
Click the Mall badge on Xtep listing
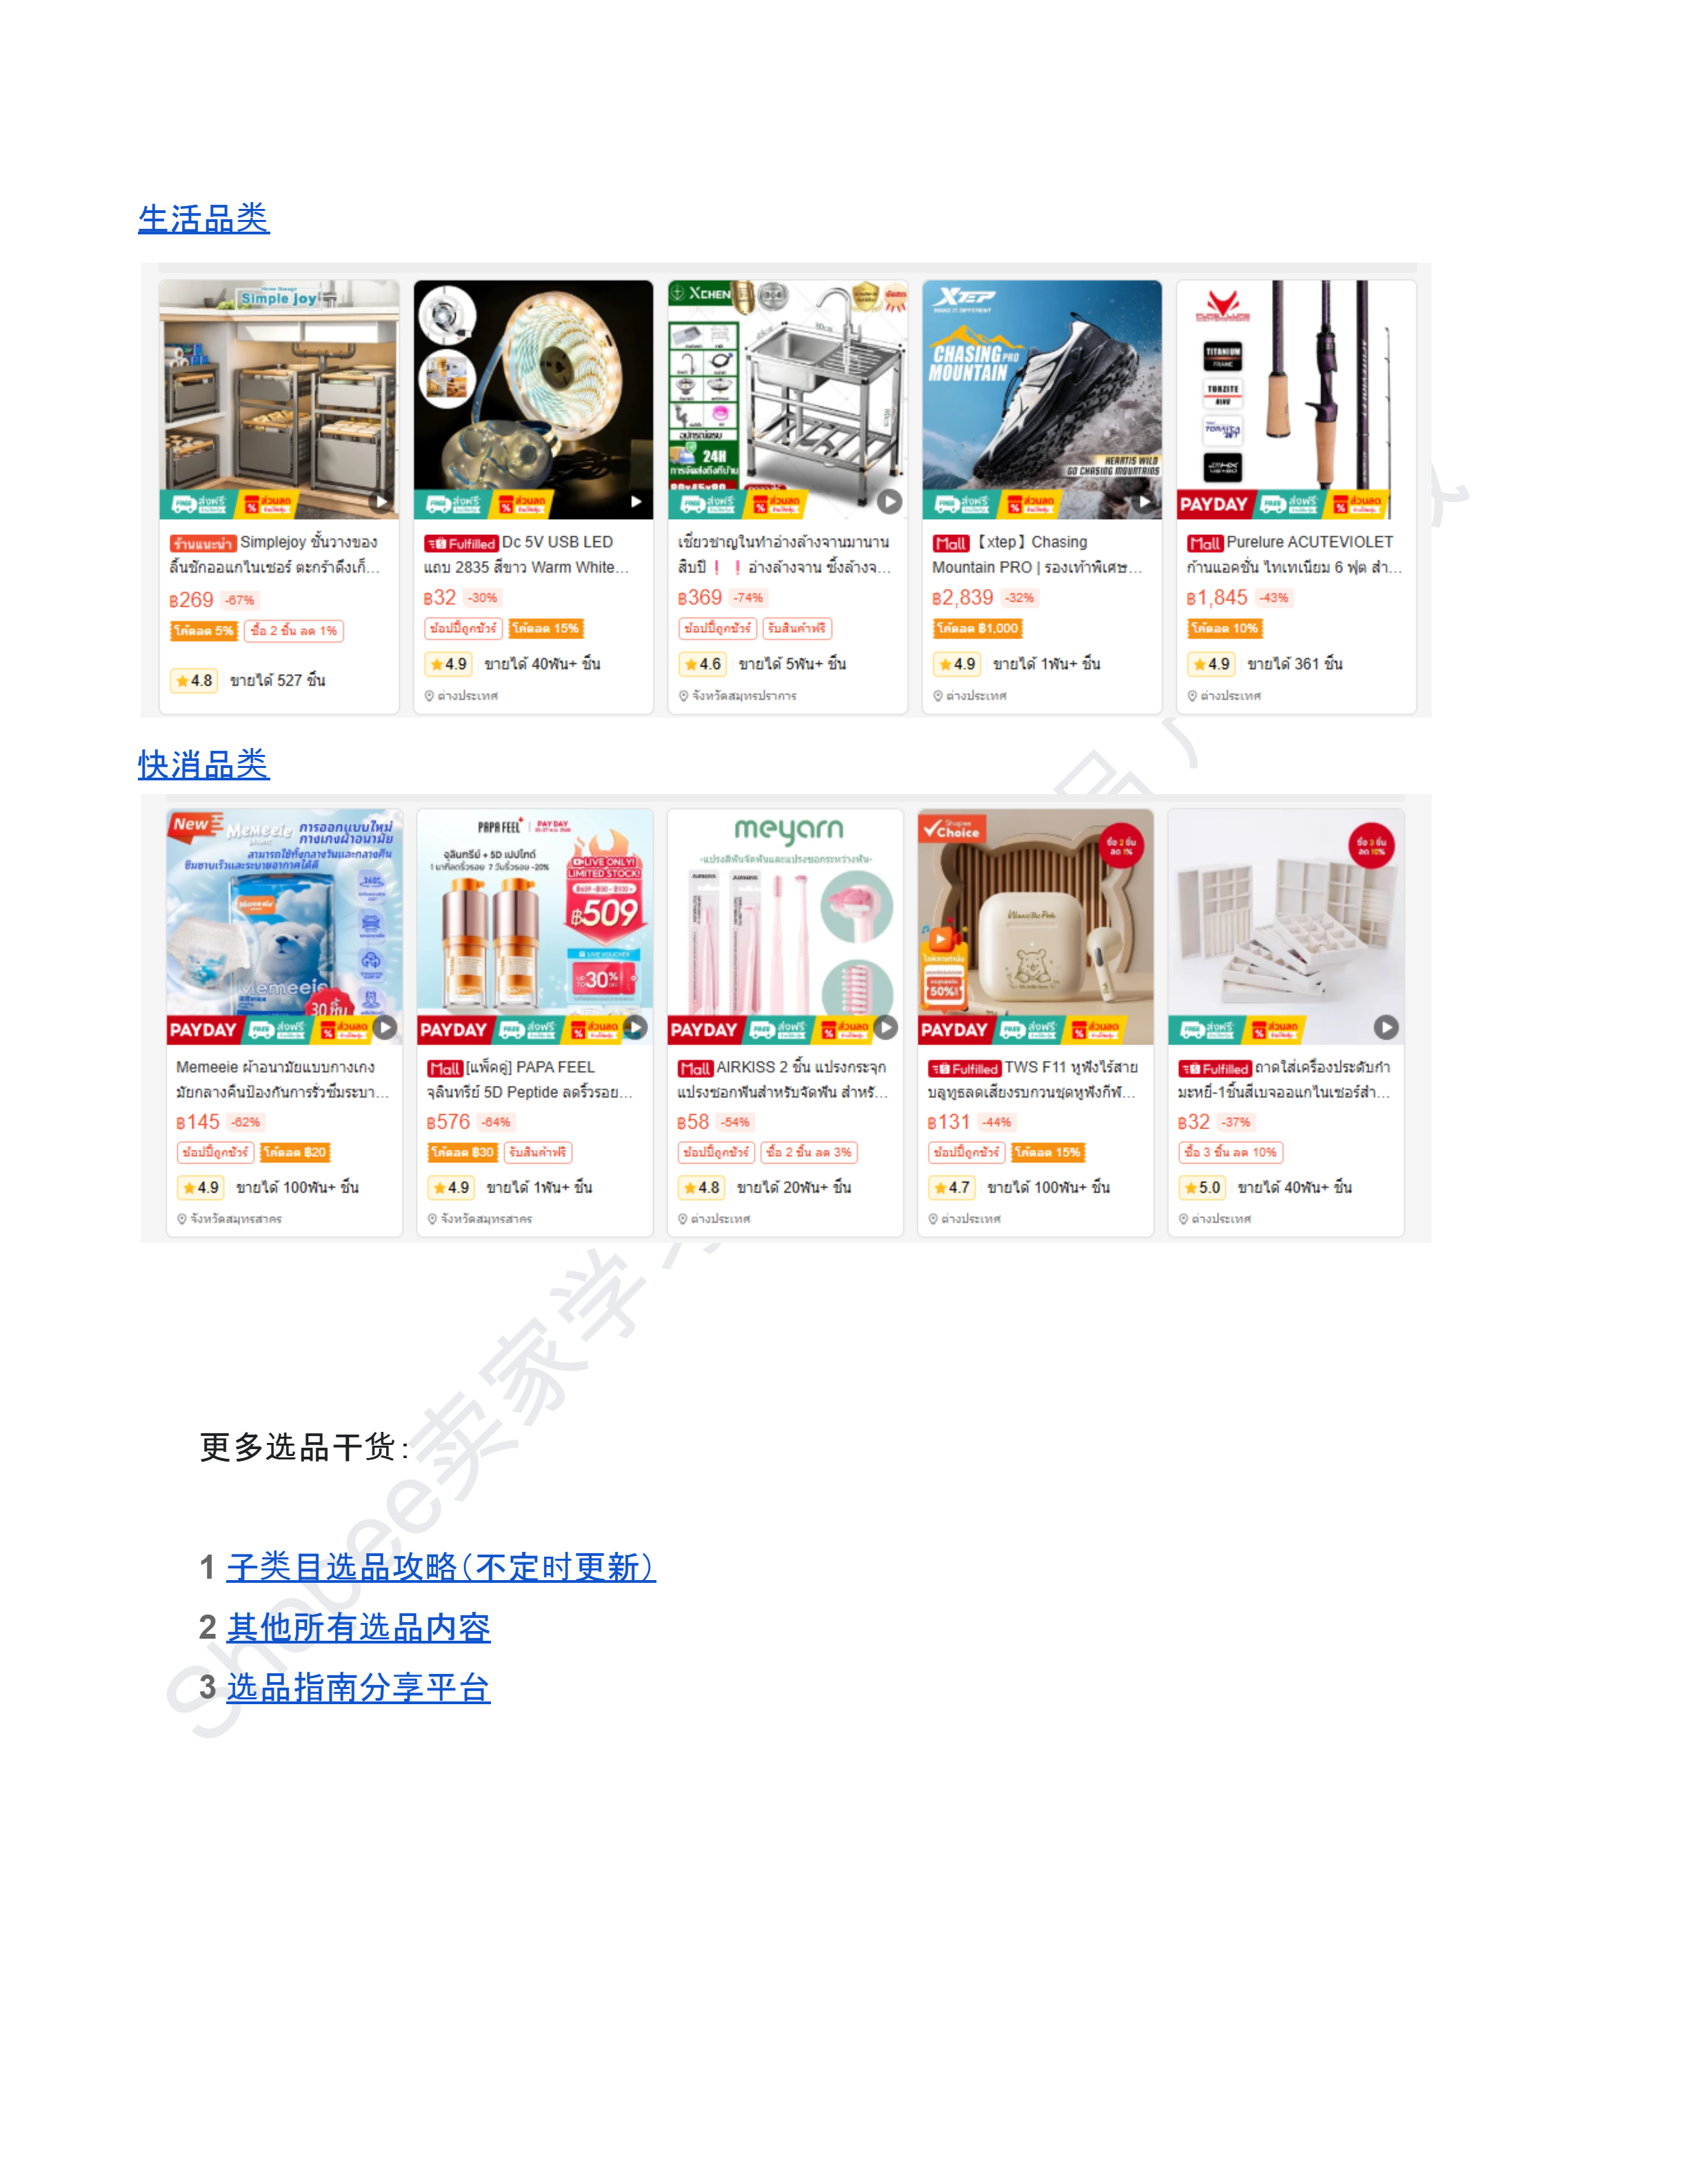[951, 544]
